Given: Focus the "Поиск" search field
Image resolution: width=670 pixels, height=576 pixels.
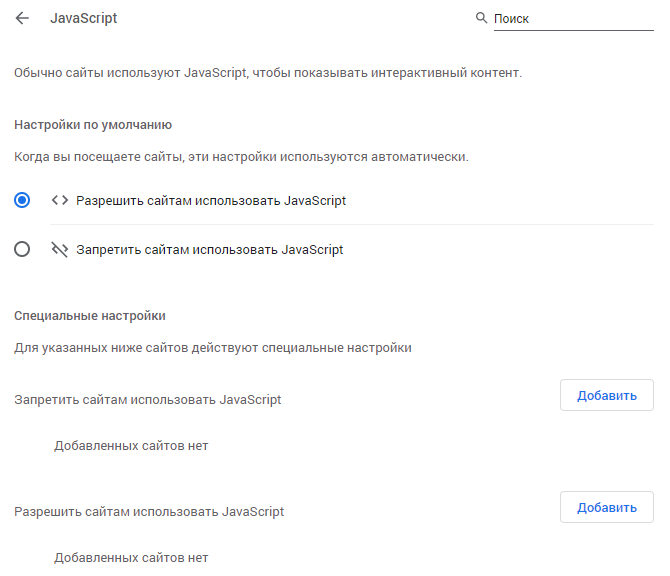Looking at the screenshot, I should tap(572, 18).
